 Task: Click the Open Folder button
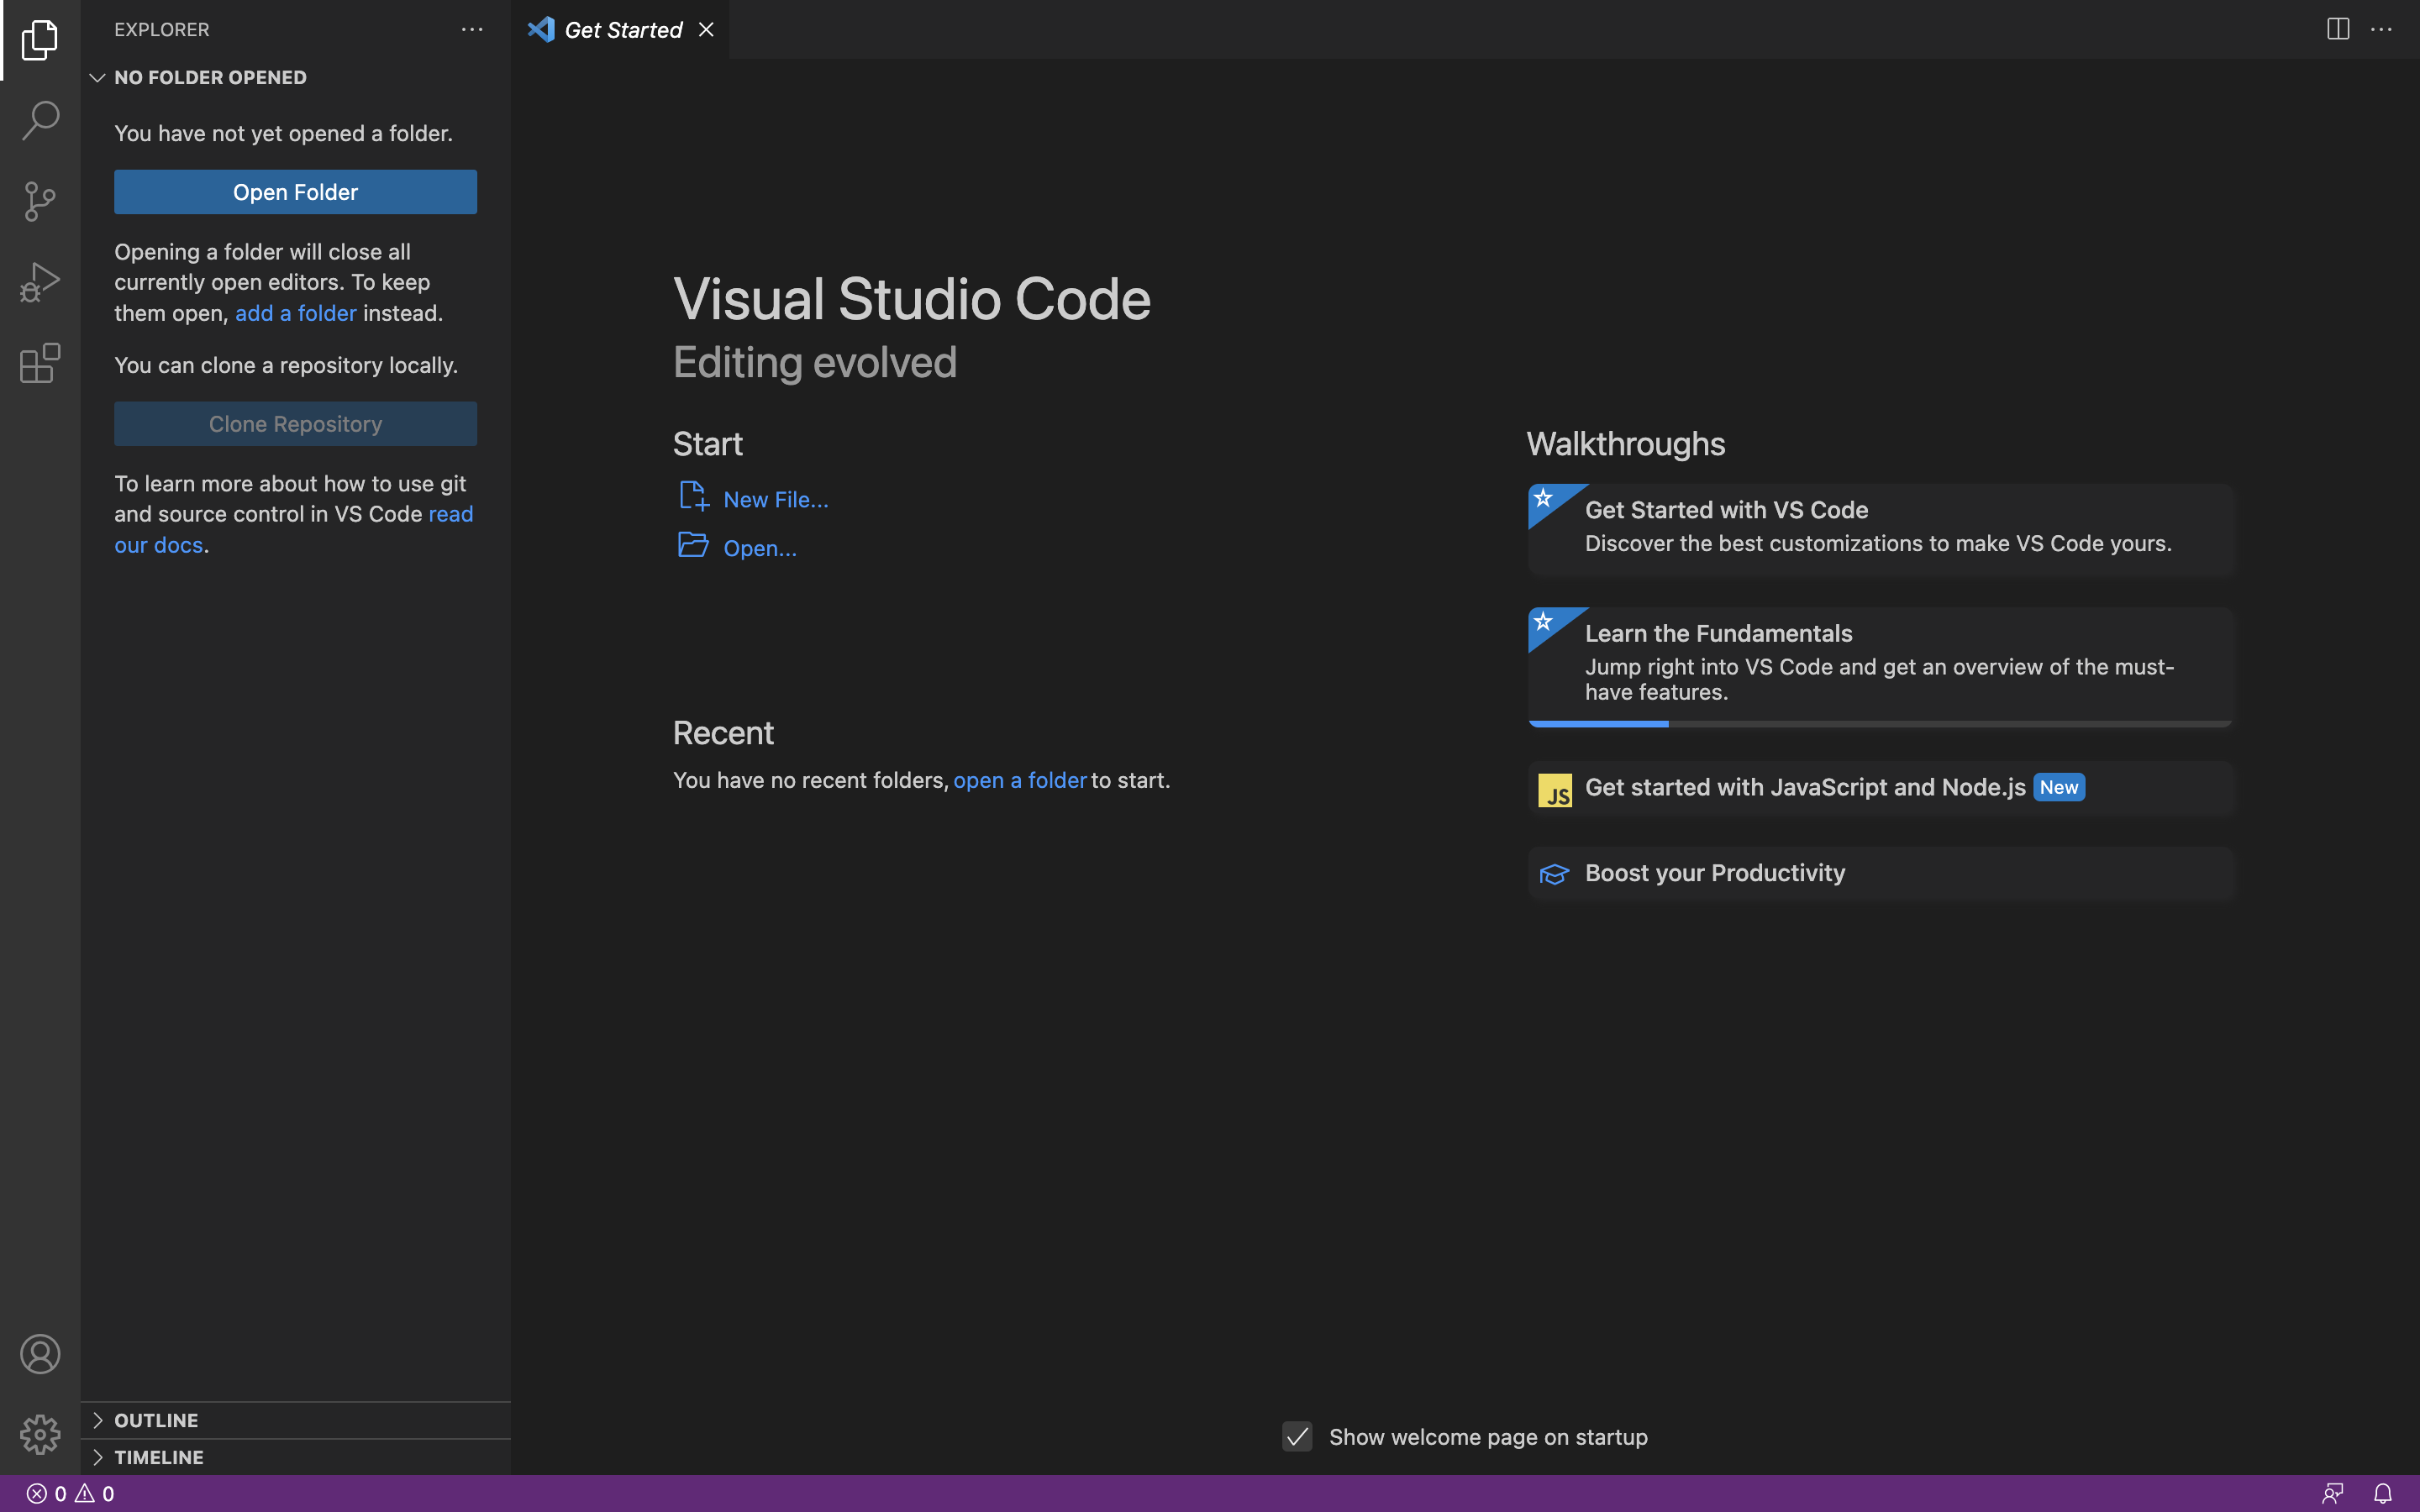click(x=295, y=192)
